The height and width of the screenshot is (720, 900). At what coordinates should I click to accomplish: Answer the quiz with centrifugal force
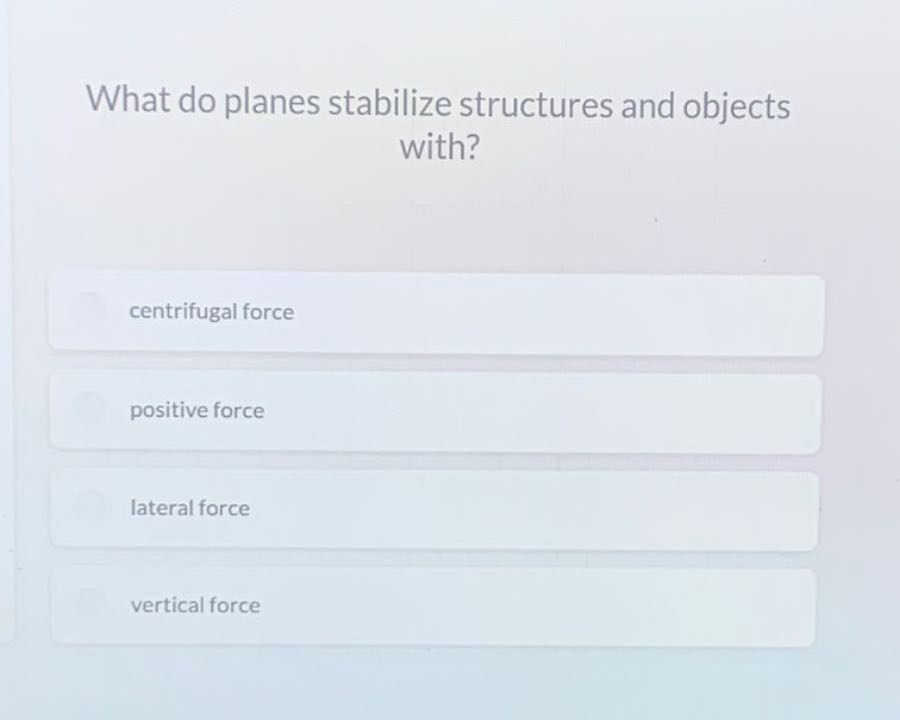point(435,312)
